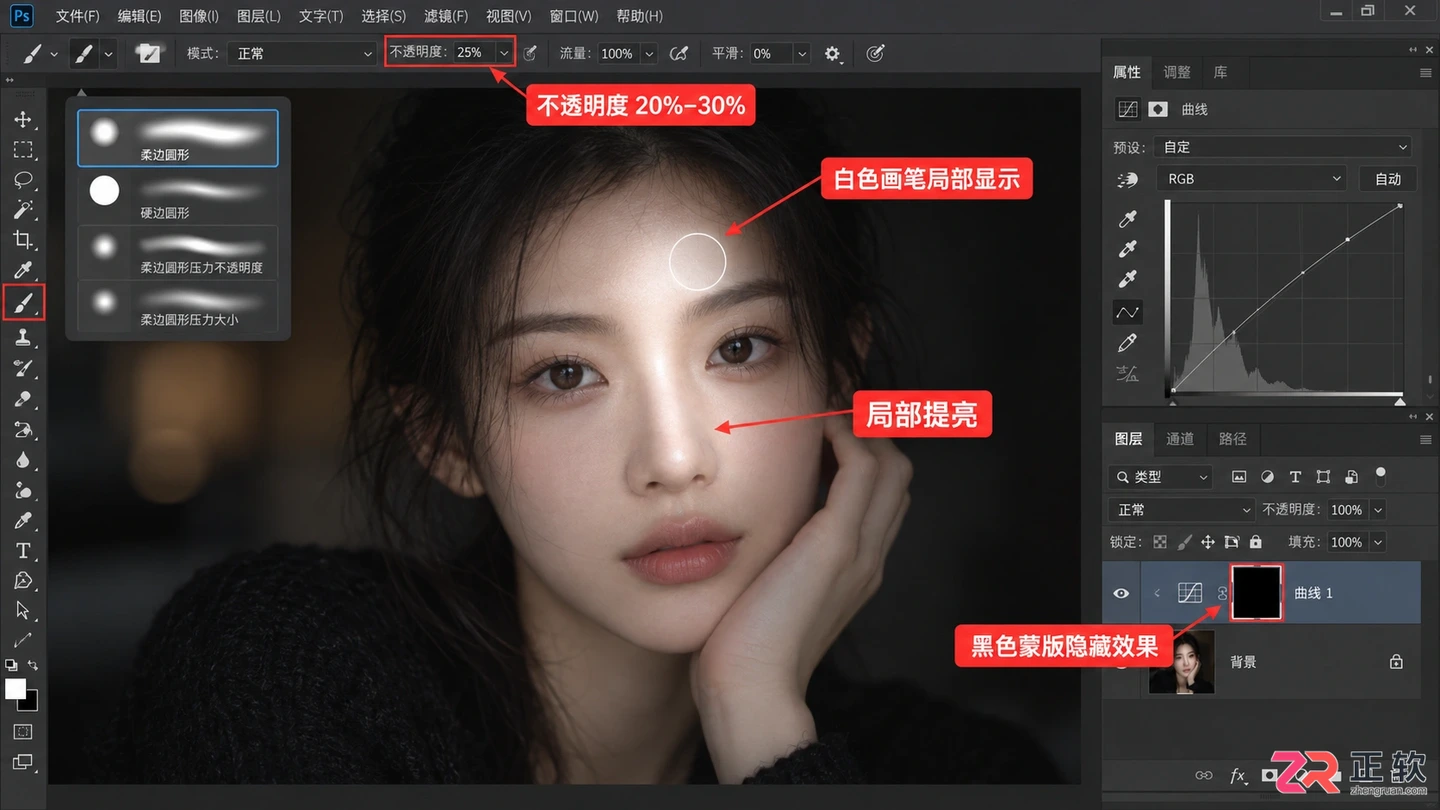Choose the 柔边圆形压力大小 brush preset
Viewport: 1440px width, 810px height.
click(x=178, y=306)
